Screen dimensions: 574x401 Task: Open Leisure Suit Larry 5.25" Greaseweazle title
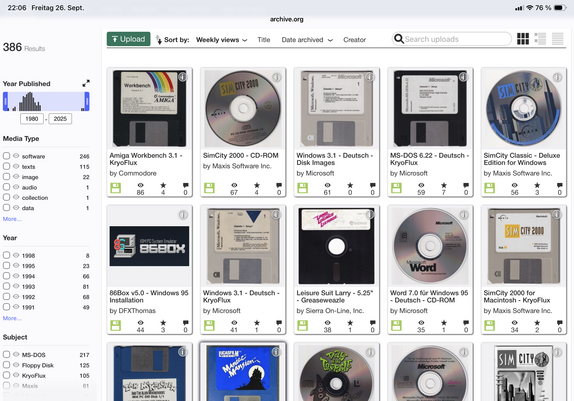[335, 296]
